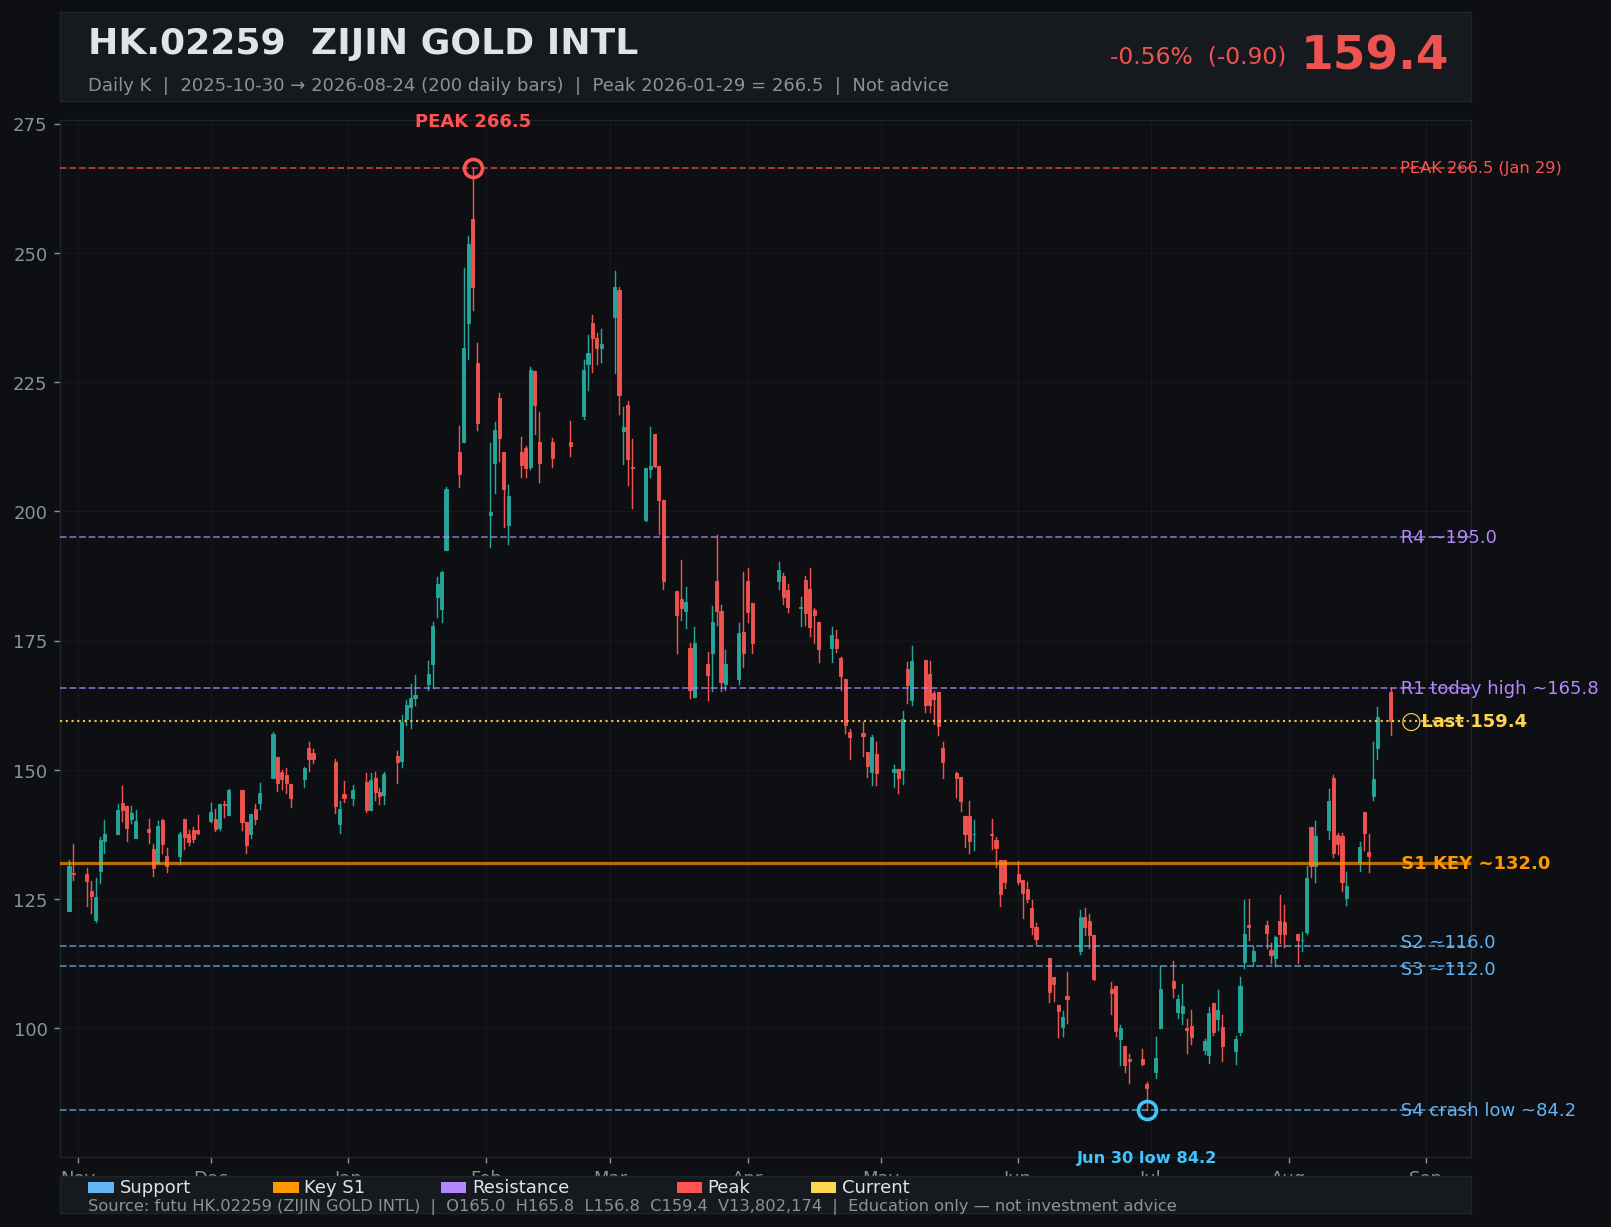1611x1227 pixels.
Task: Click the chart title "HK.02259 ZIJIN GOLD INTL"
Action: 363,43
